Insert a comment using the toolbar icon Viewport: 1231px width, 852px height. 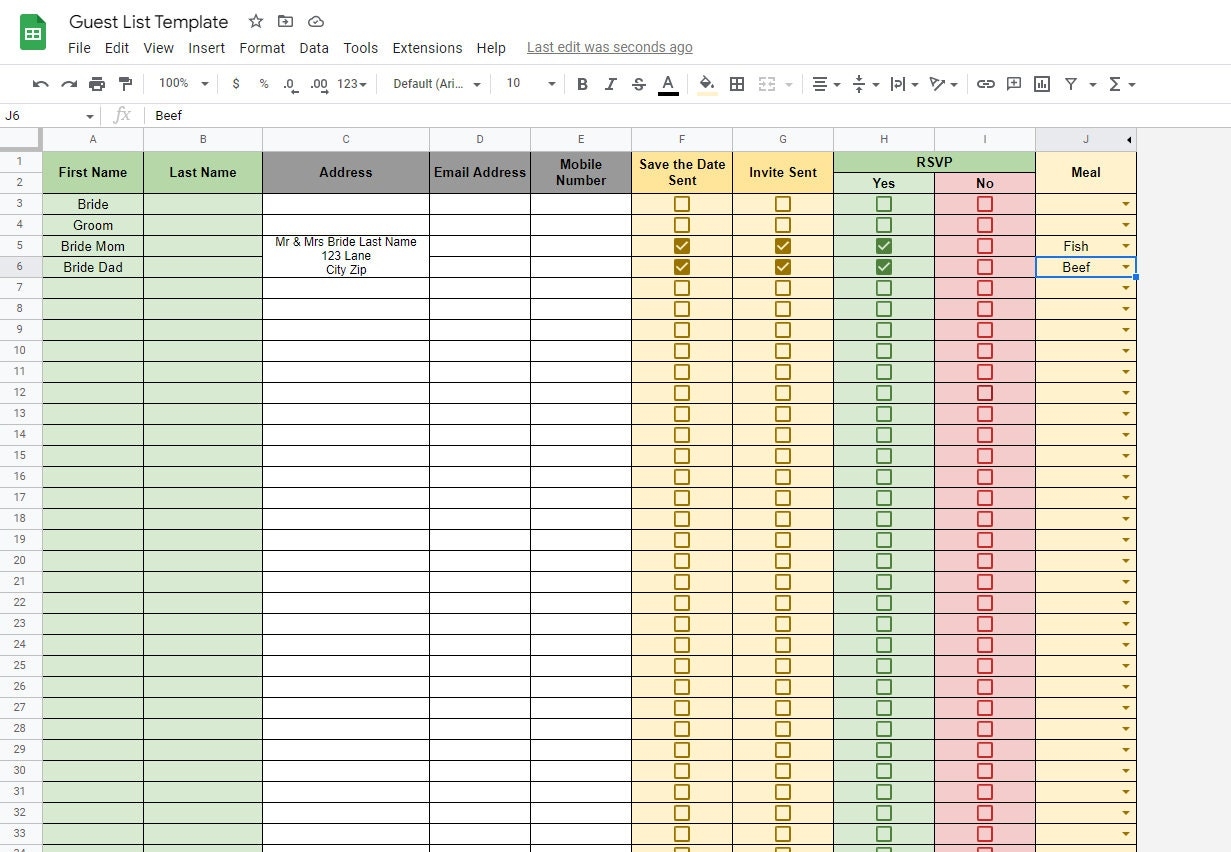(1014, 84)
